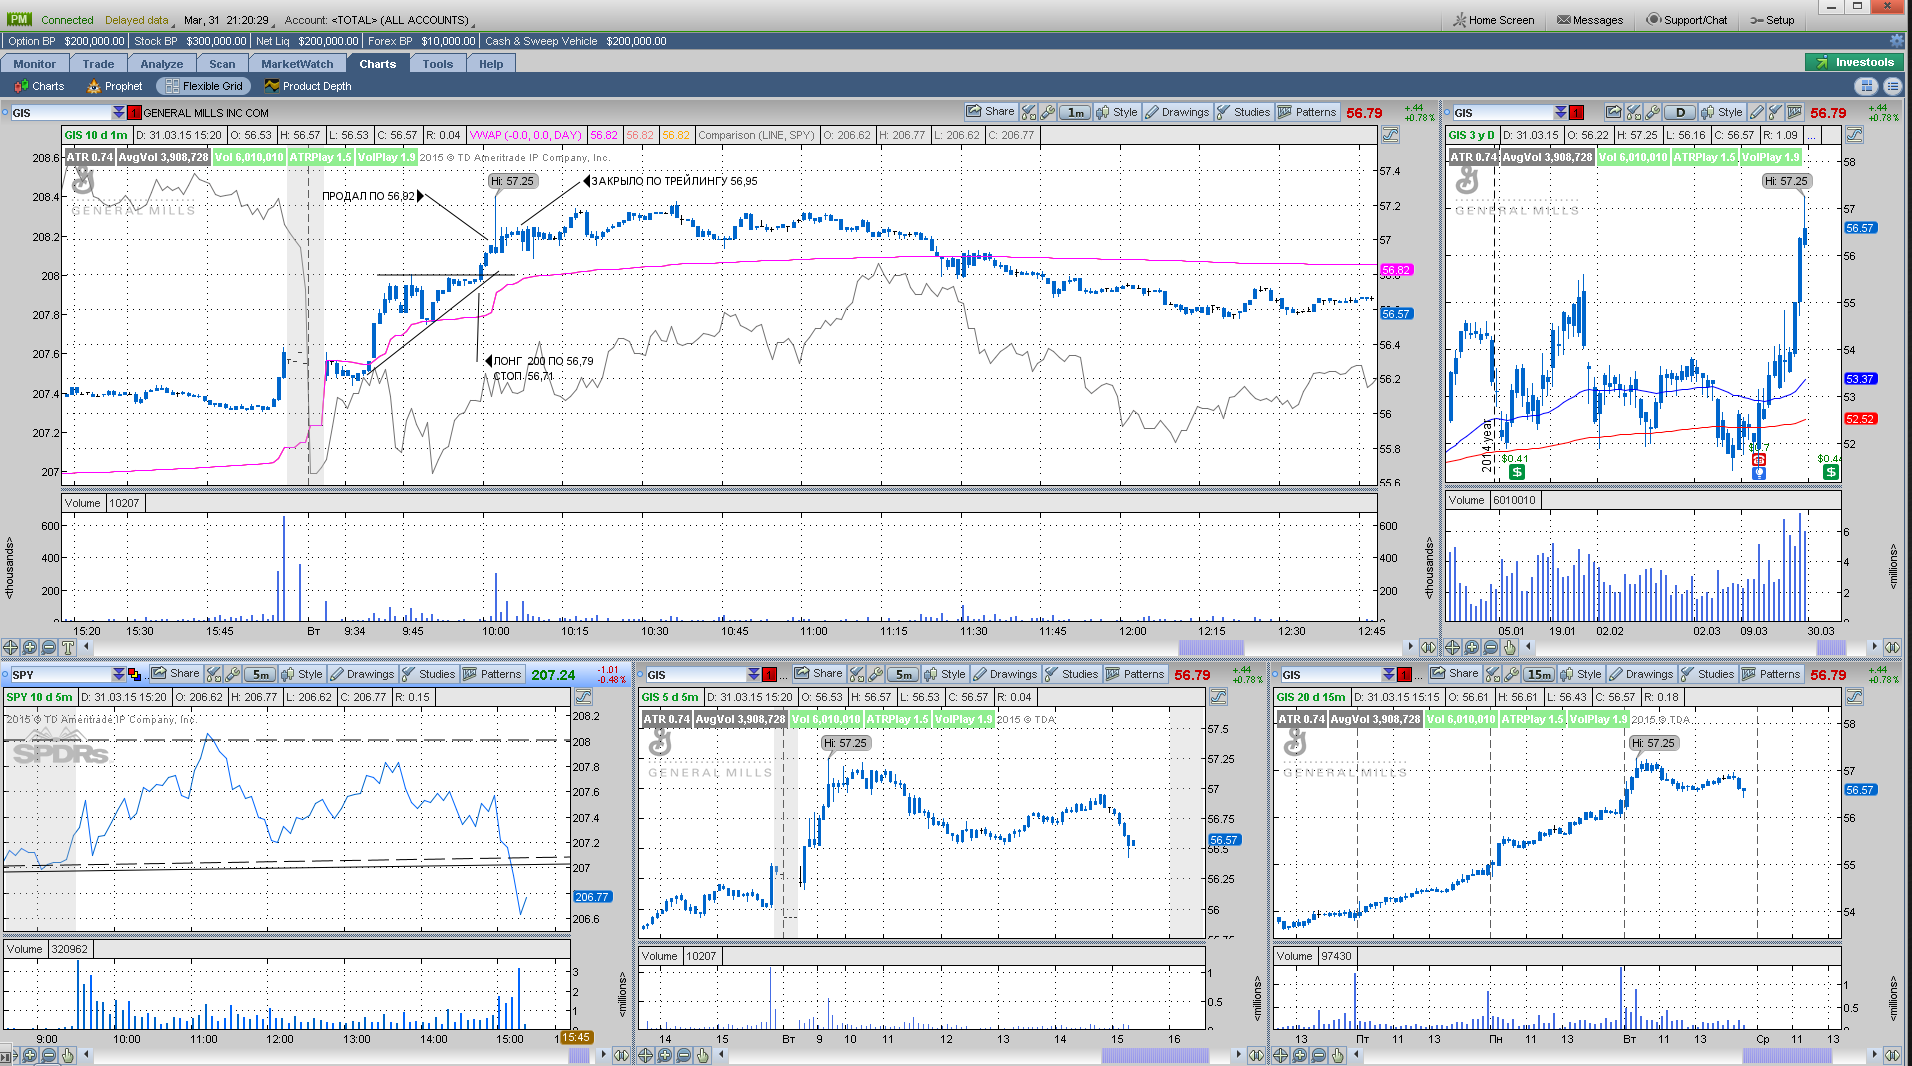Click the list menu icon at far right of subtab bar

click(1893, 86)
